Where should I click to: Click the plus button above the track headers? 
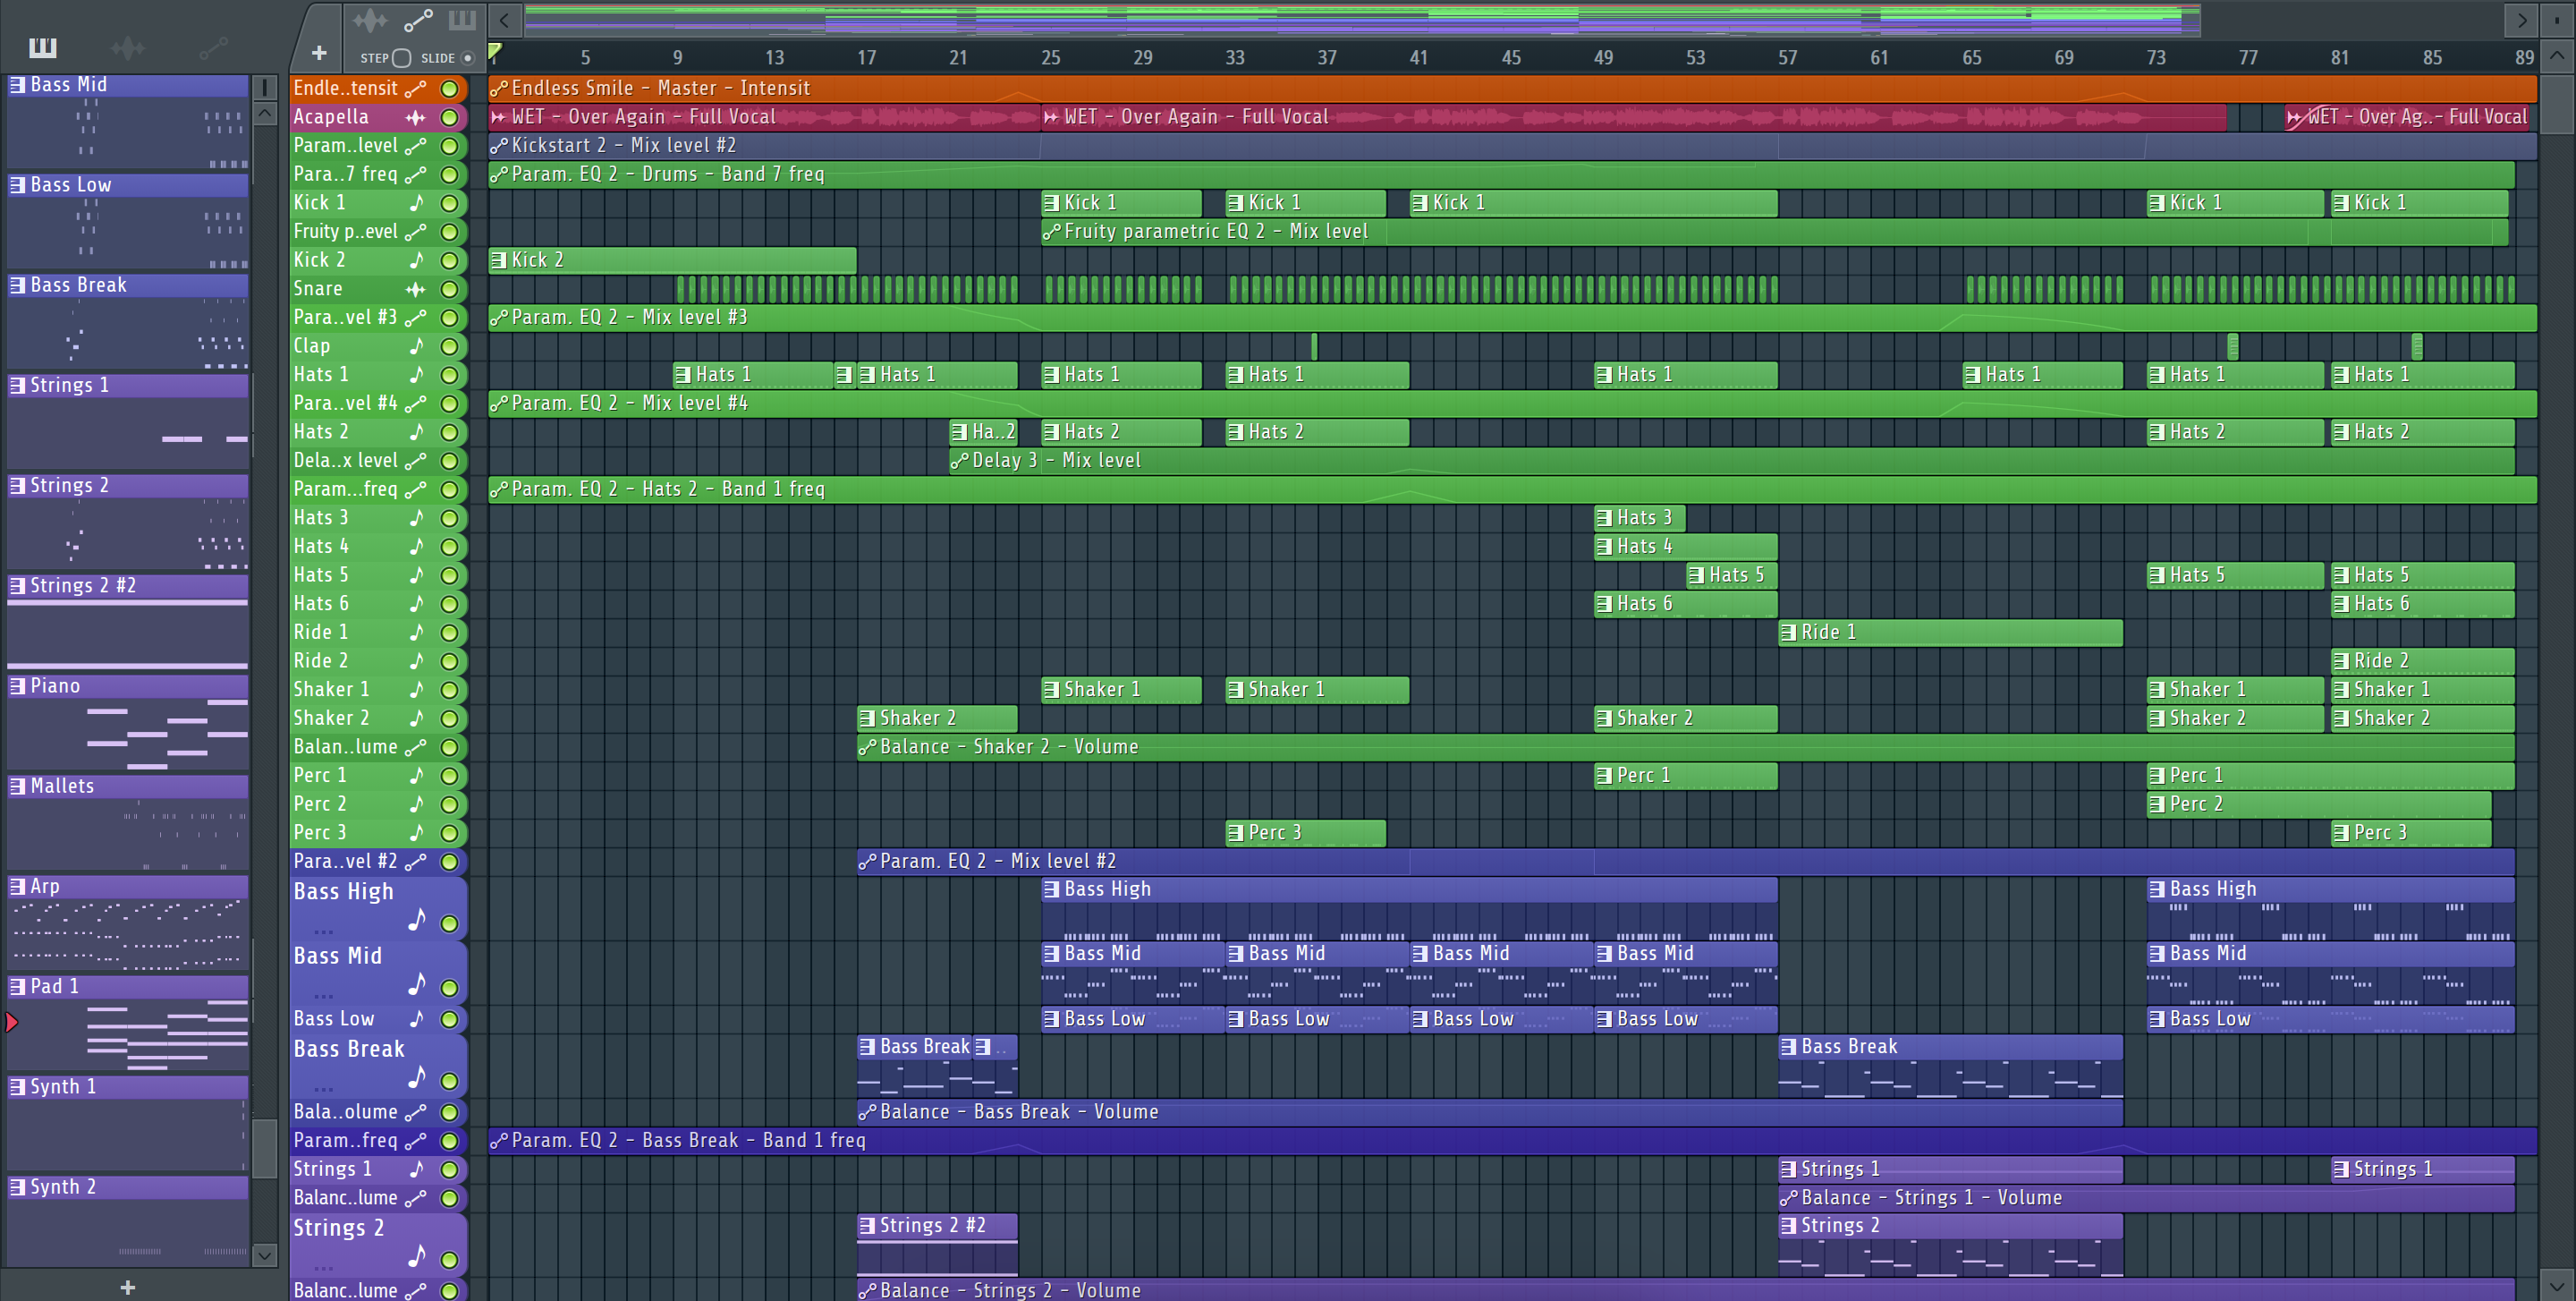coord(319,53)
